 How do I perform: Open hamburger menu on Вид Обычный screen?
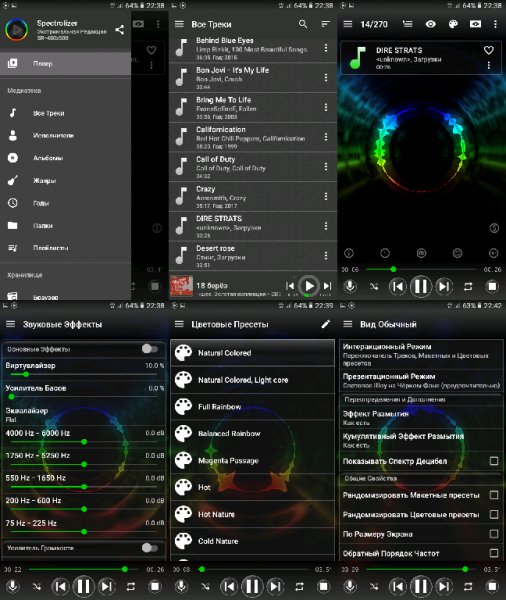(348, 324)
